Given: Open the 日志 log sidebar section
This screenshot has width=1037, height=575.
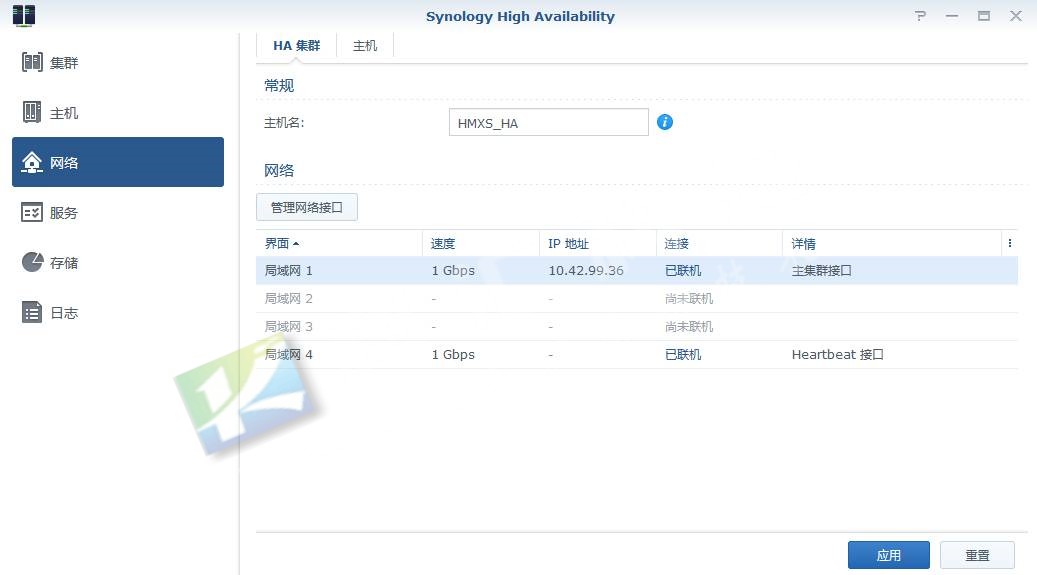Looking at the screenshot, I should coord(118,312).
